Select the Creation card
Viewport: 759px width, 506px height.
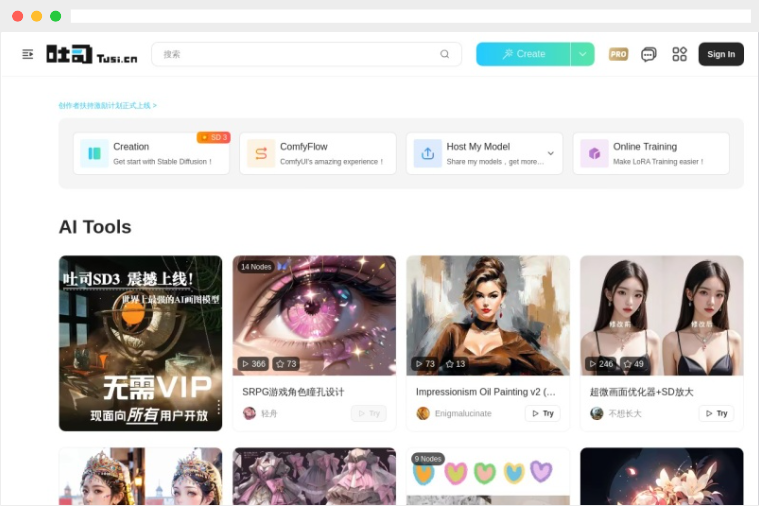click(x=151, y=153)
